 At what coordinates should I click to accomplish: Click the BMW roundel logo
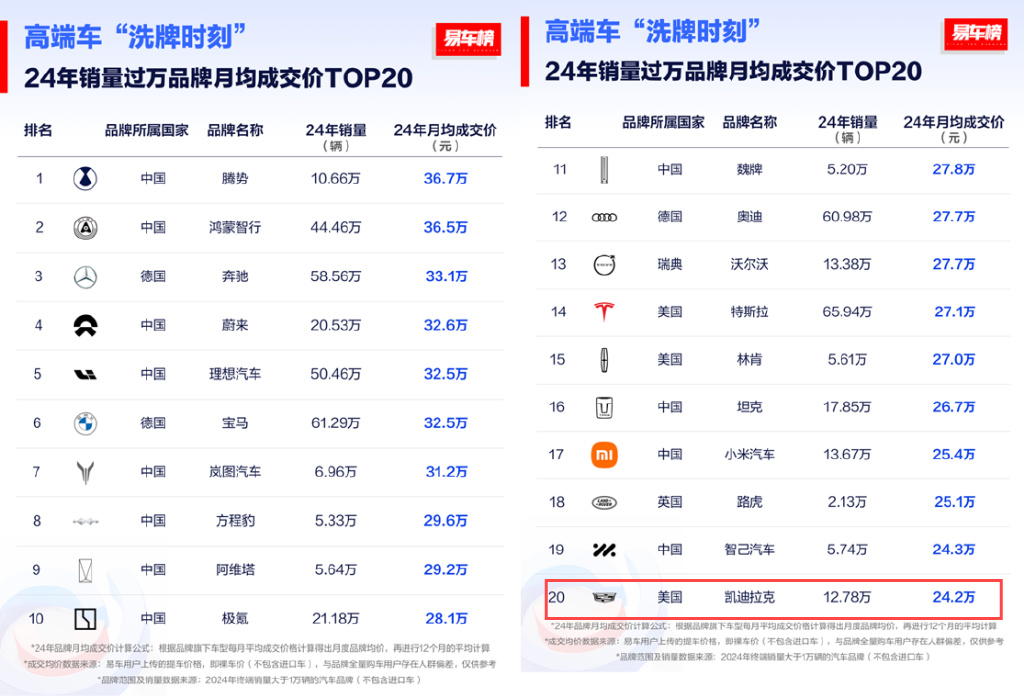[85, 423]
